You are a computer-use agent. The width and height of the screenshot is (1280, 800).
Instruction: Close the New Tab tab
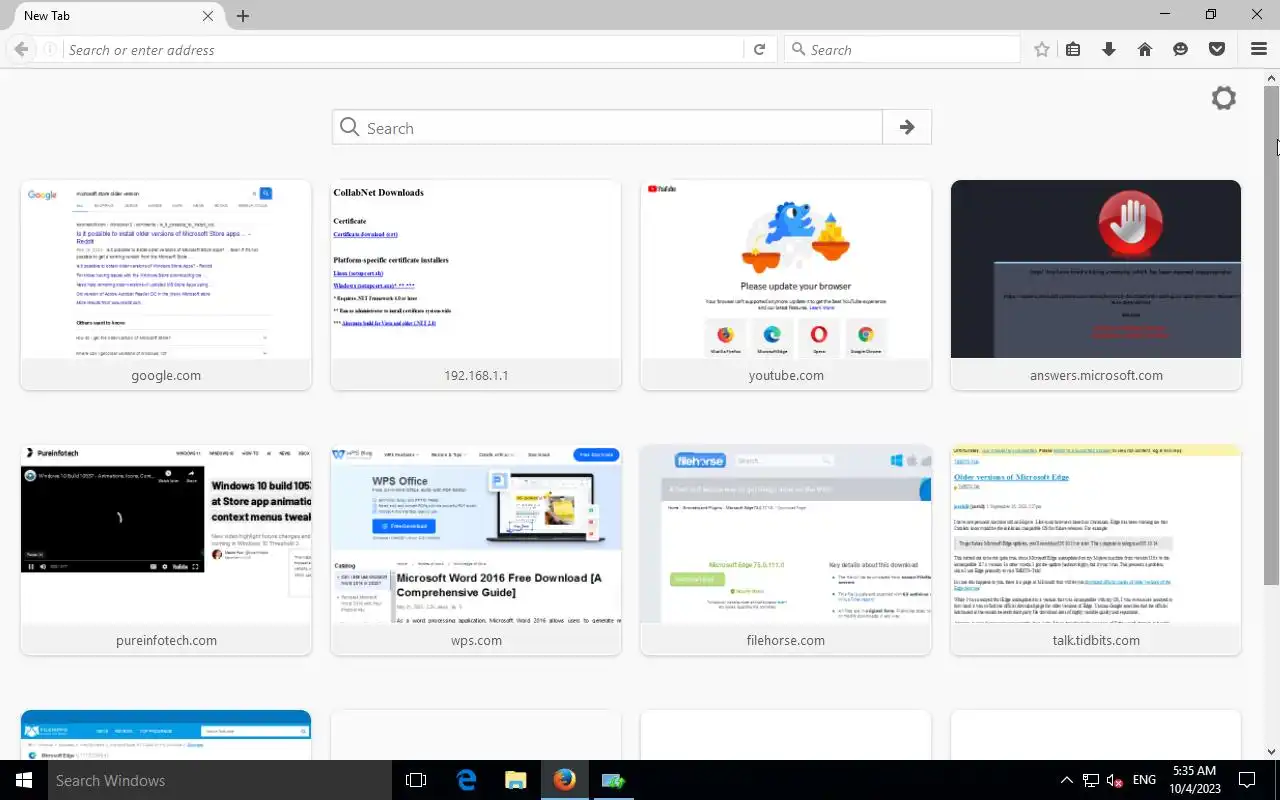coord(208,16)
